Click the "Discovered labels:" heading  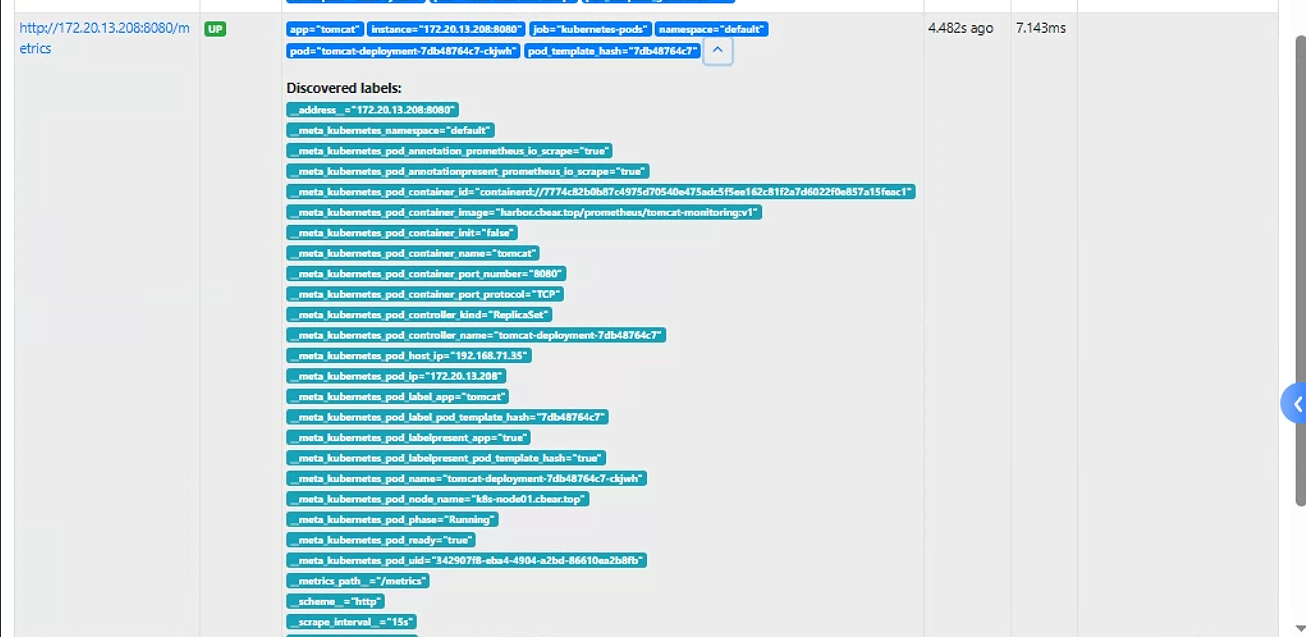(x=344, y=88)
